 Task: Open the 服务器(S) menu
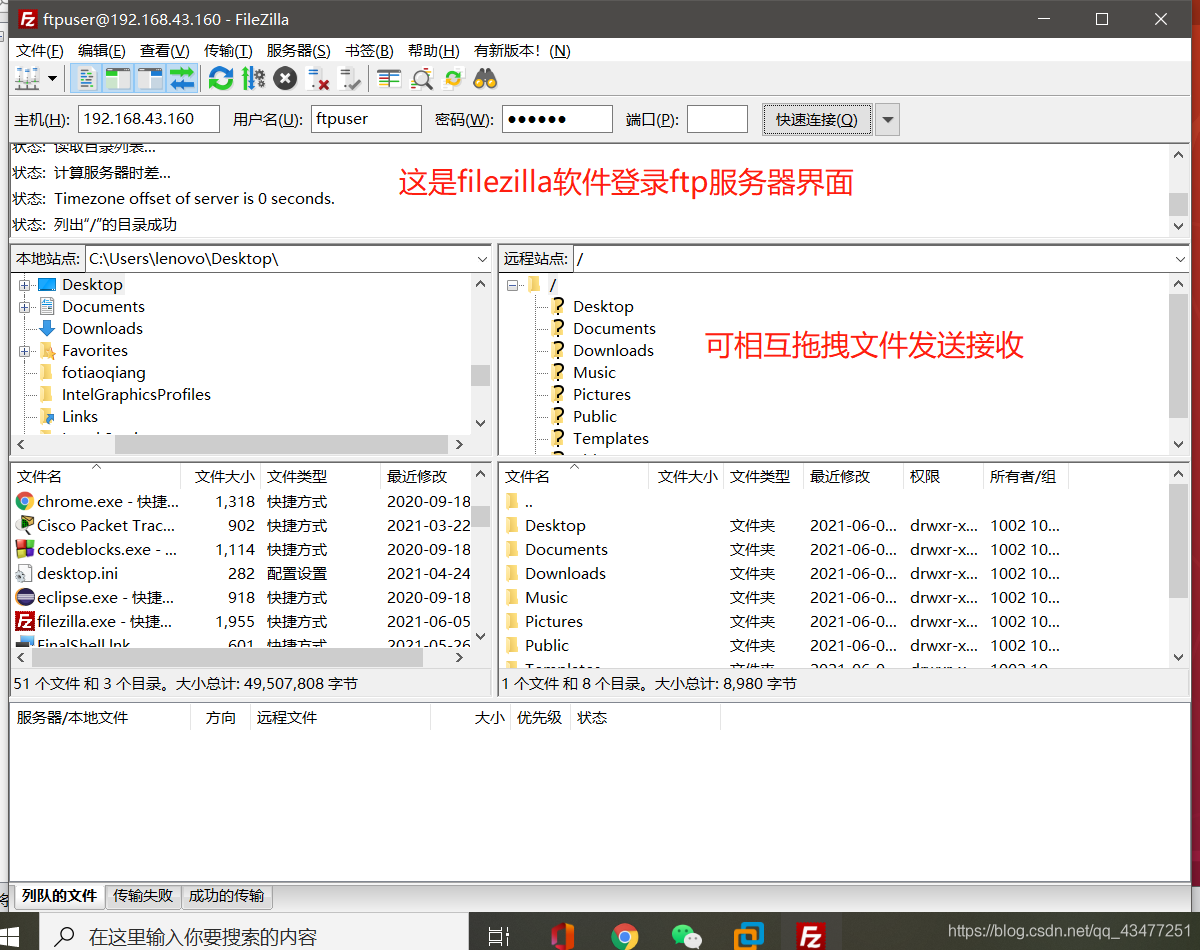coord(298,50)
